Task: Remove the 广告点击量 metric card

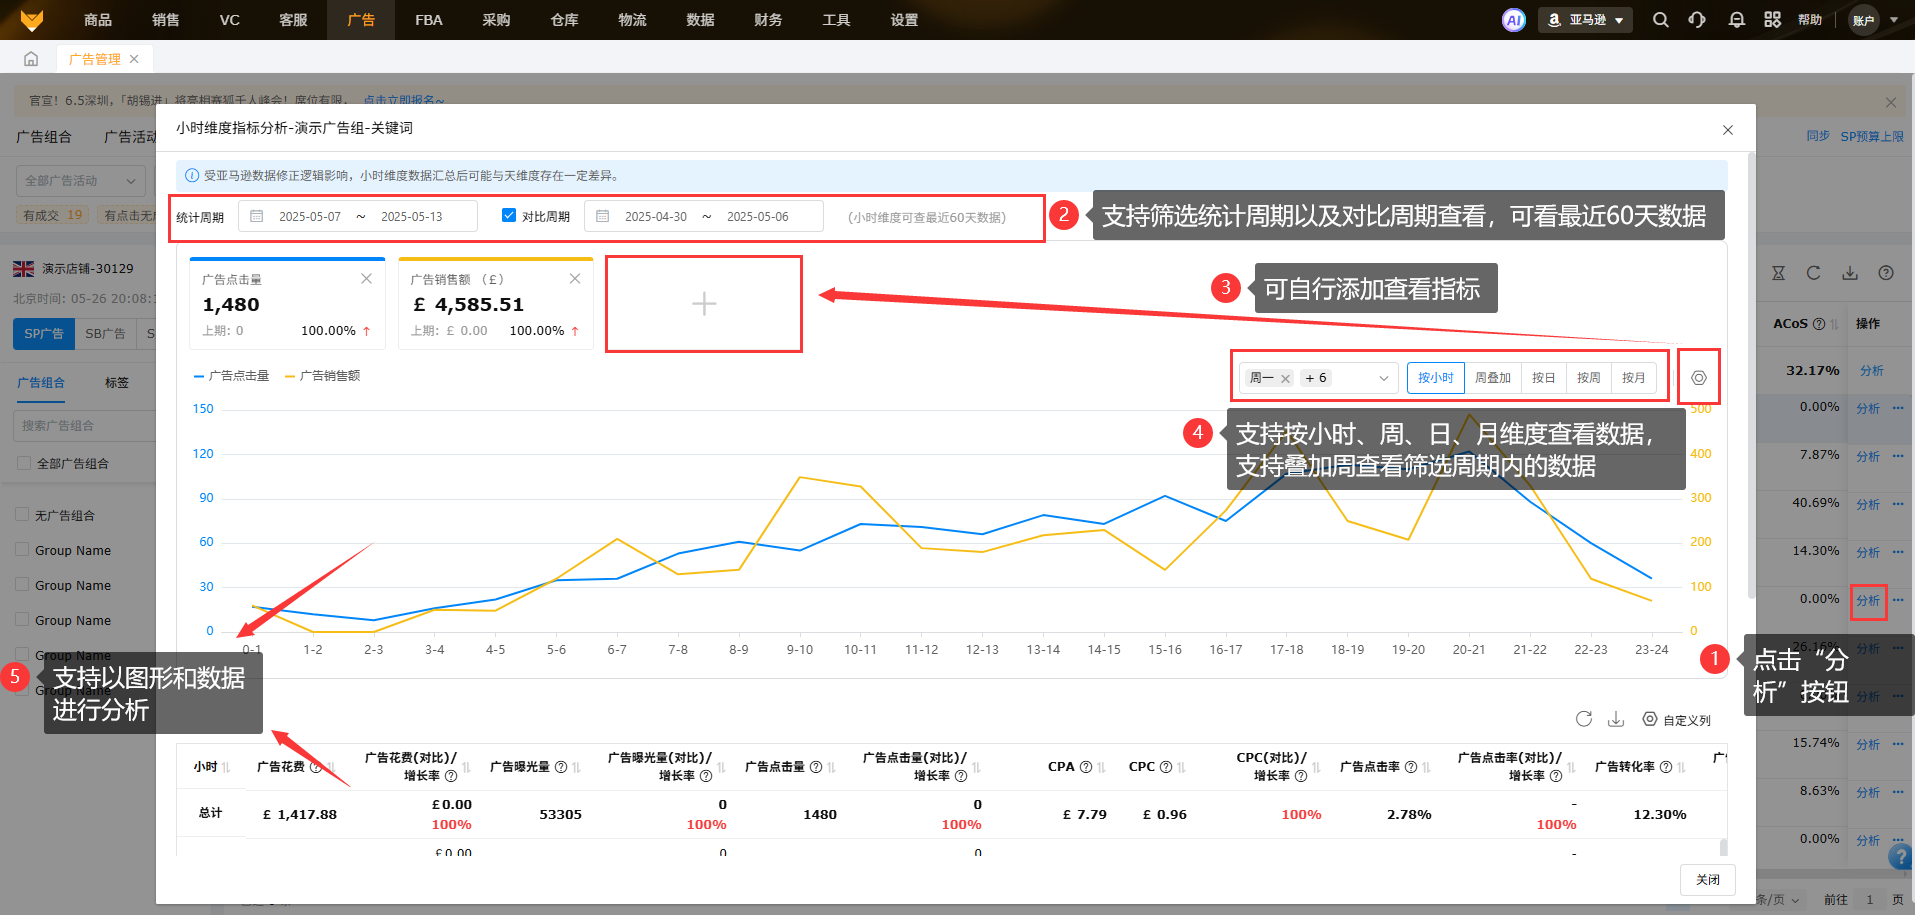Action: point(366,279)
